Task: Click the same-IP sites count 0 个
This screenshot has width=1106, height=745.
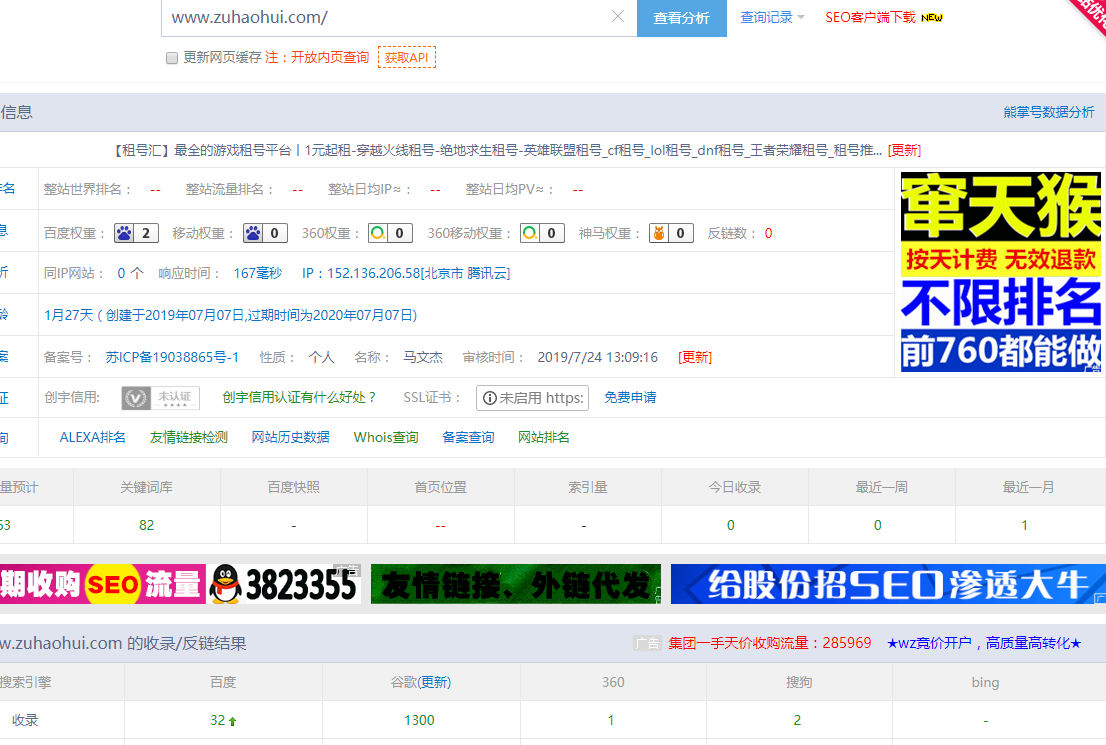Action: point(130,273)
